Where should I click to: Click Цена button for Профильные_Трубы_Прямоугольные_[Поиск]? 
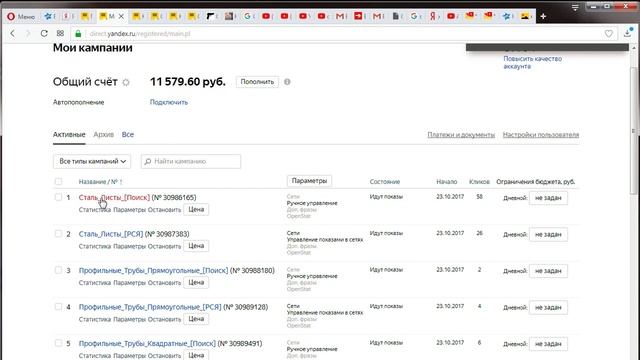coord(196,282)
